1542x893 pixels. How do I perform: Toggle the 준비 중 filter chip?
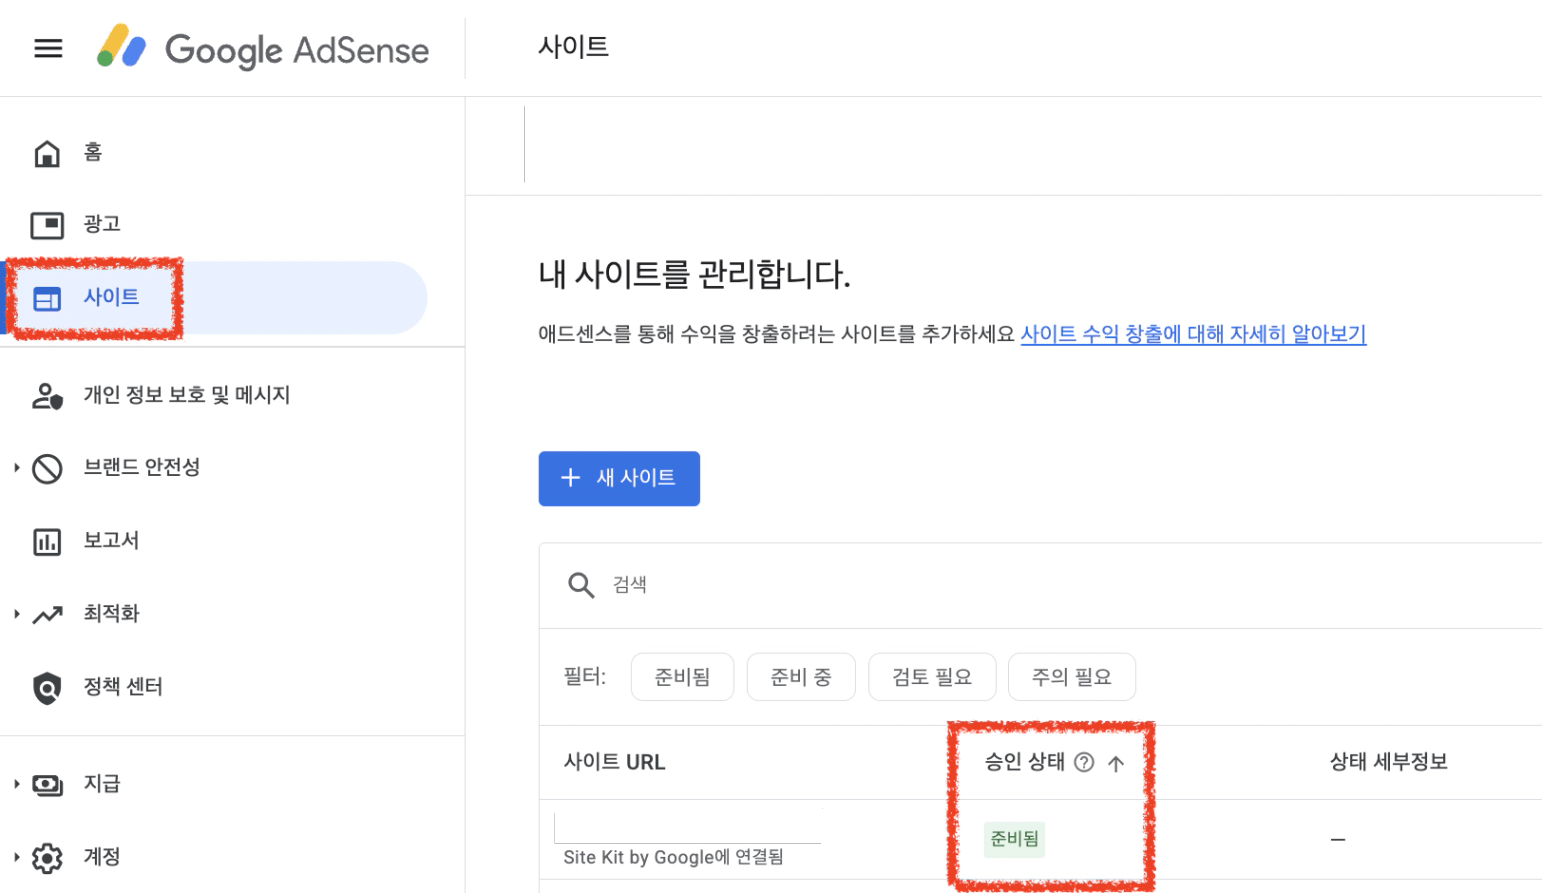coord(801,677)
